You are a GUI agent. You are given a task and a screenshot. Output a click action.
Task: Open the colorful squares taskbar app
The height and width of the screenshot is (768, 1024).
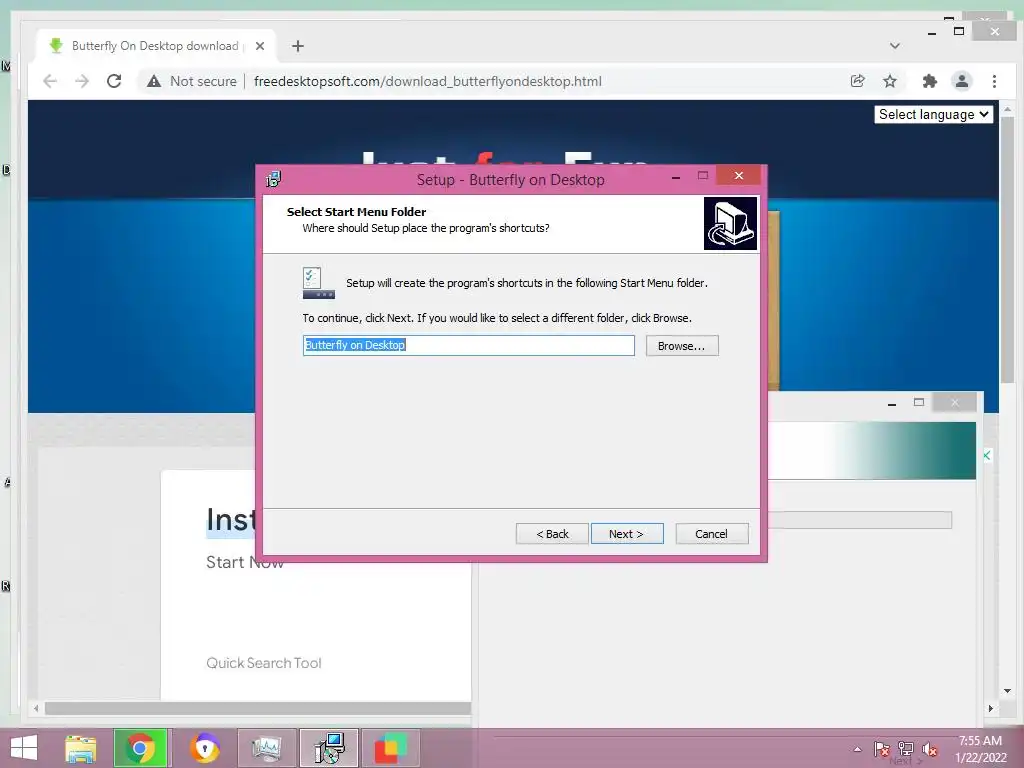click(391, 748)
